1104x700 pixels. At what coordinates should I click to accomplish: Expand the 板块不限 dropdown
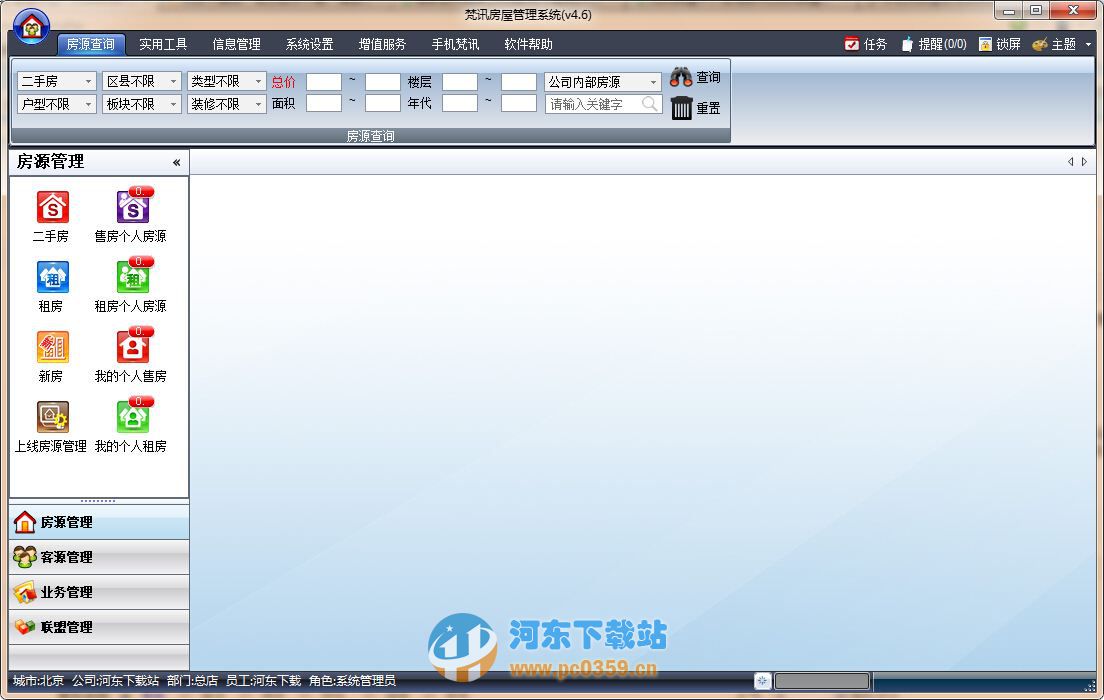point(173,104)
